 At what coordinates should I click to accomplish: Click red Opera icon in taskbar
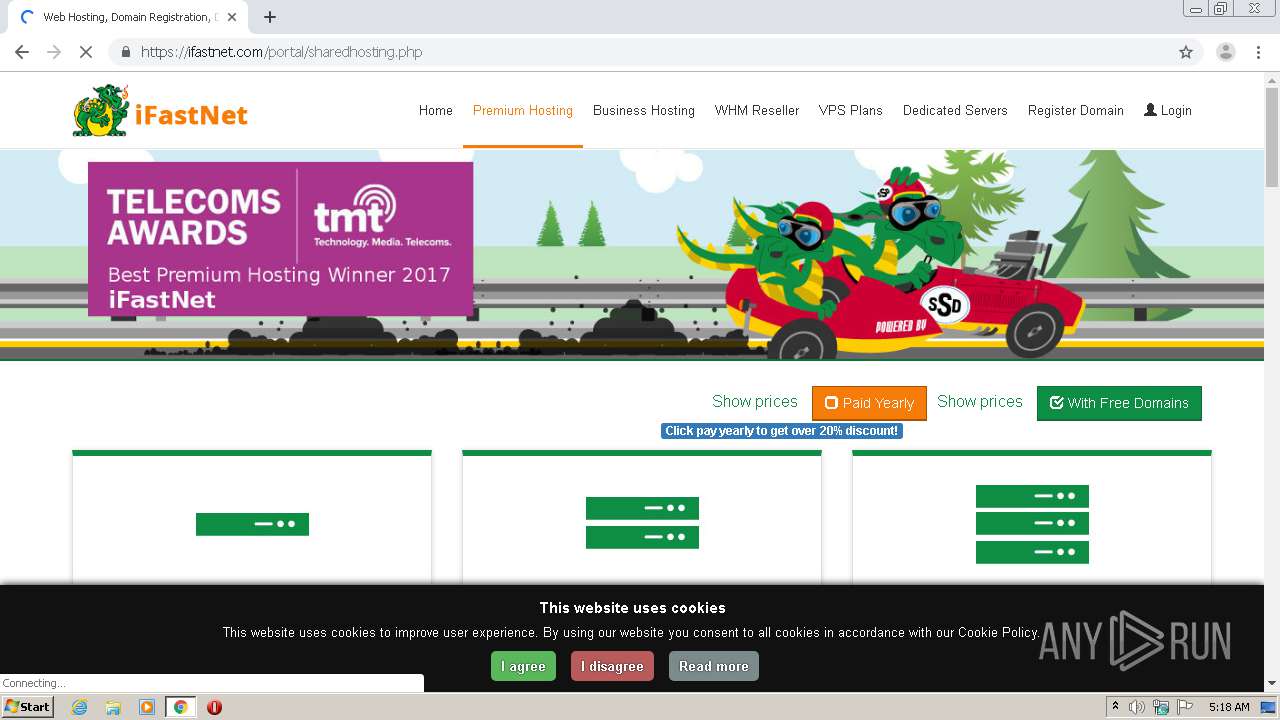point(214,707)
